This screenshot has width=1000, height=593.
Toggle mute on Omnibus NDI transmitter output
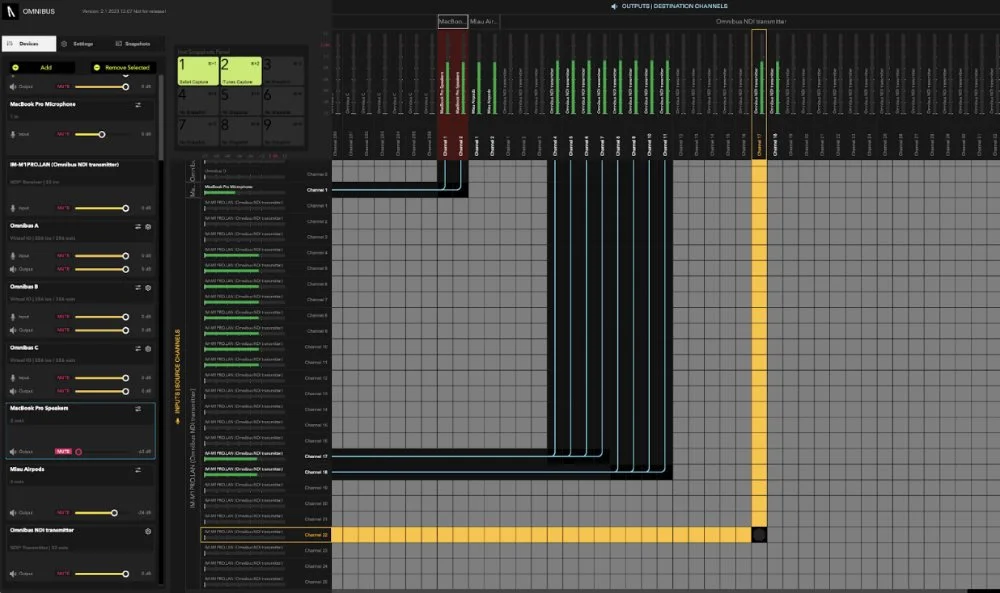(x=63, y=573)
